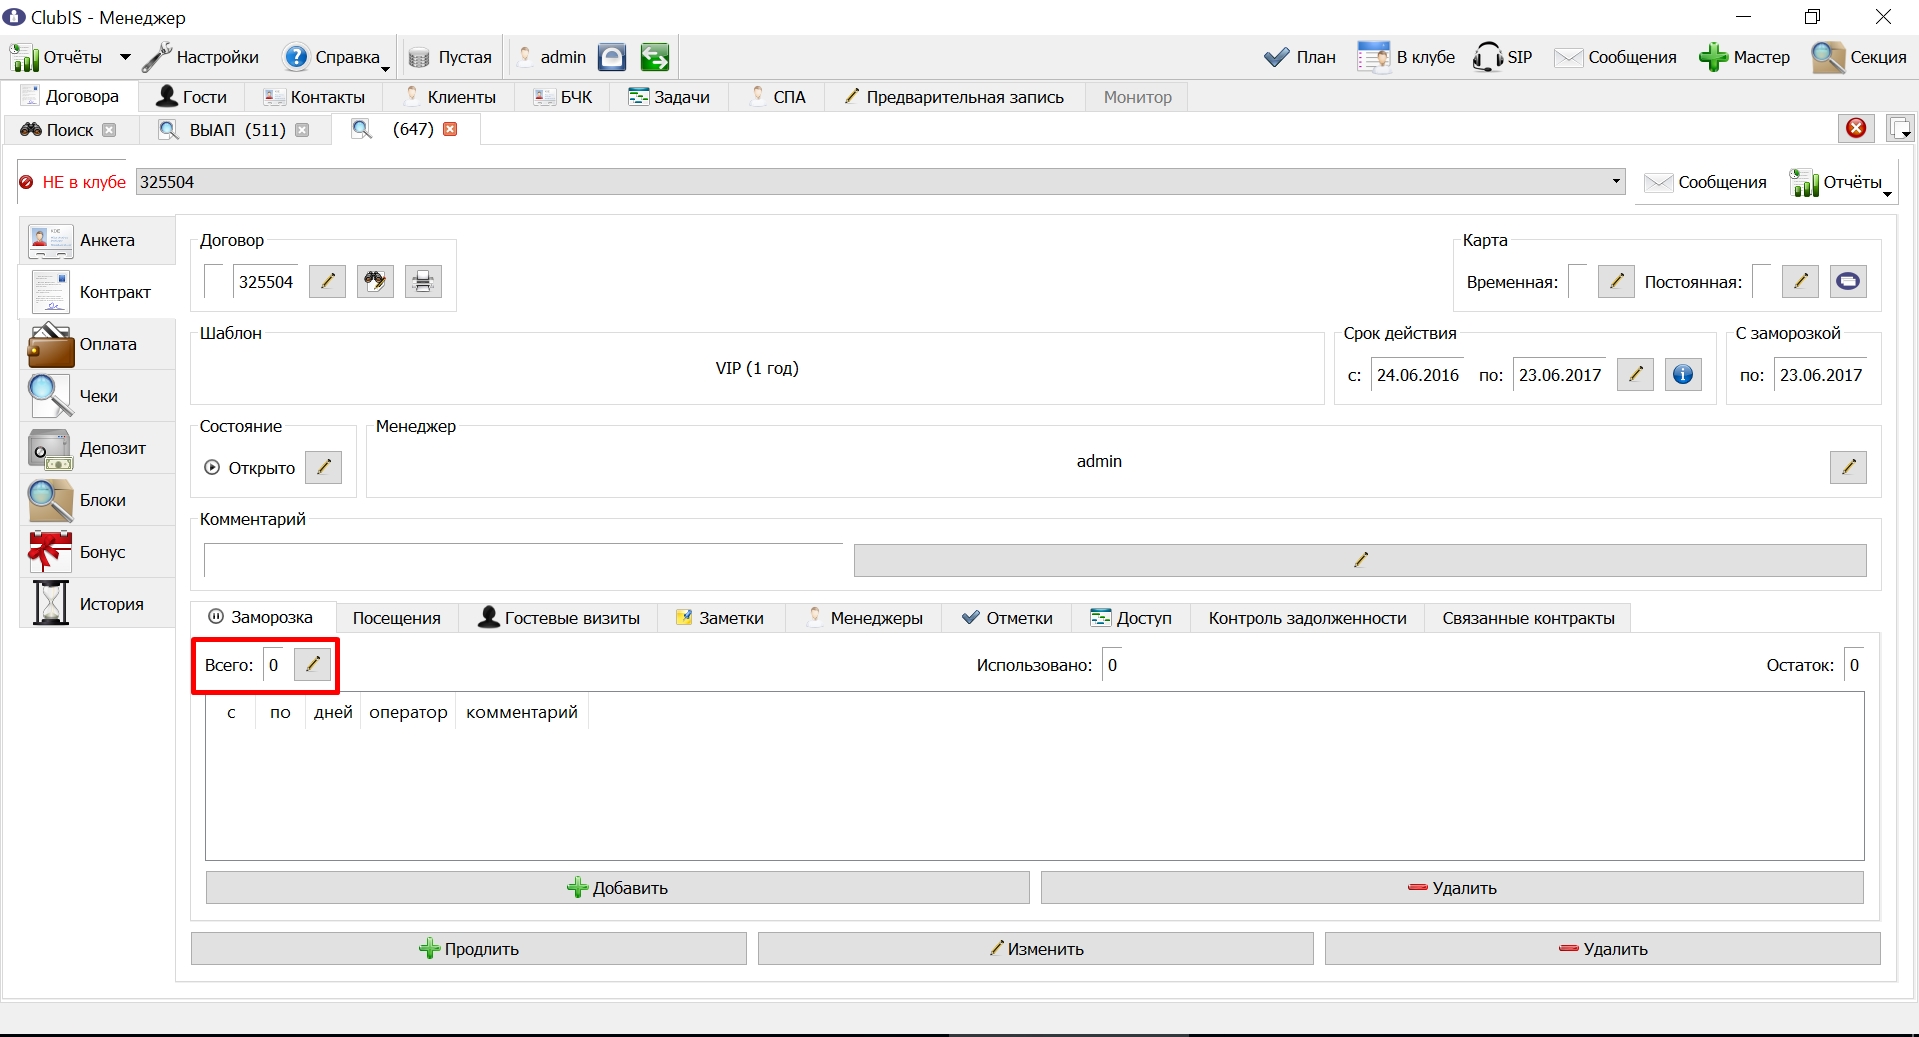1919x1037 pixels.
Task: Print the contract via printer icon
Action: tap(423, 282)
